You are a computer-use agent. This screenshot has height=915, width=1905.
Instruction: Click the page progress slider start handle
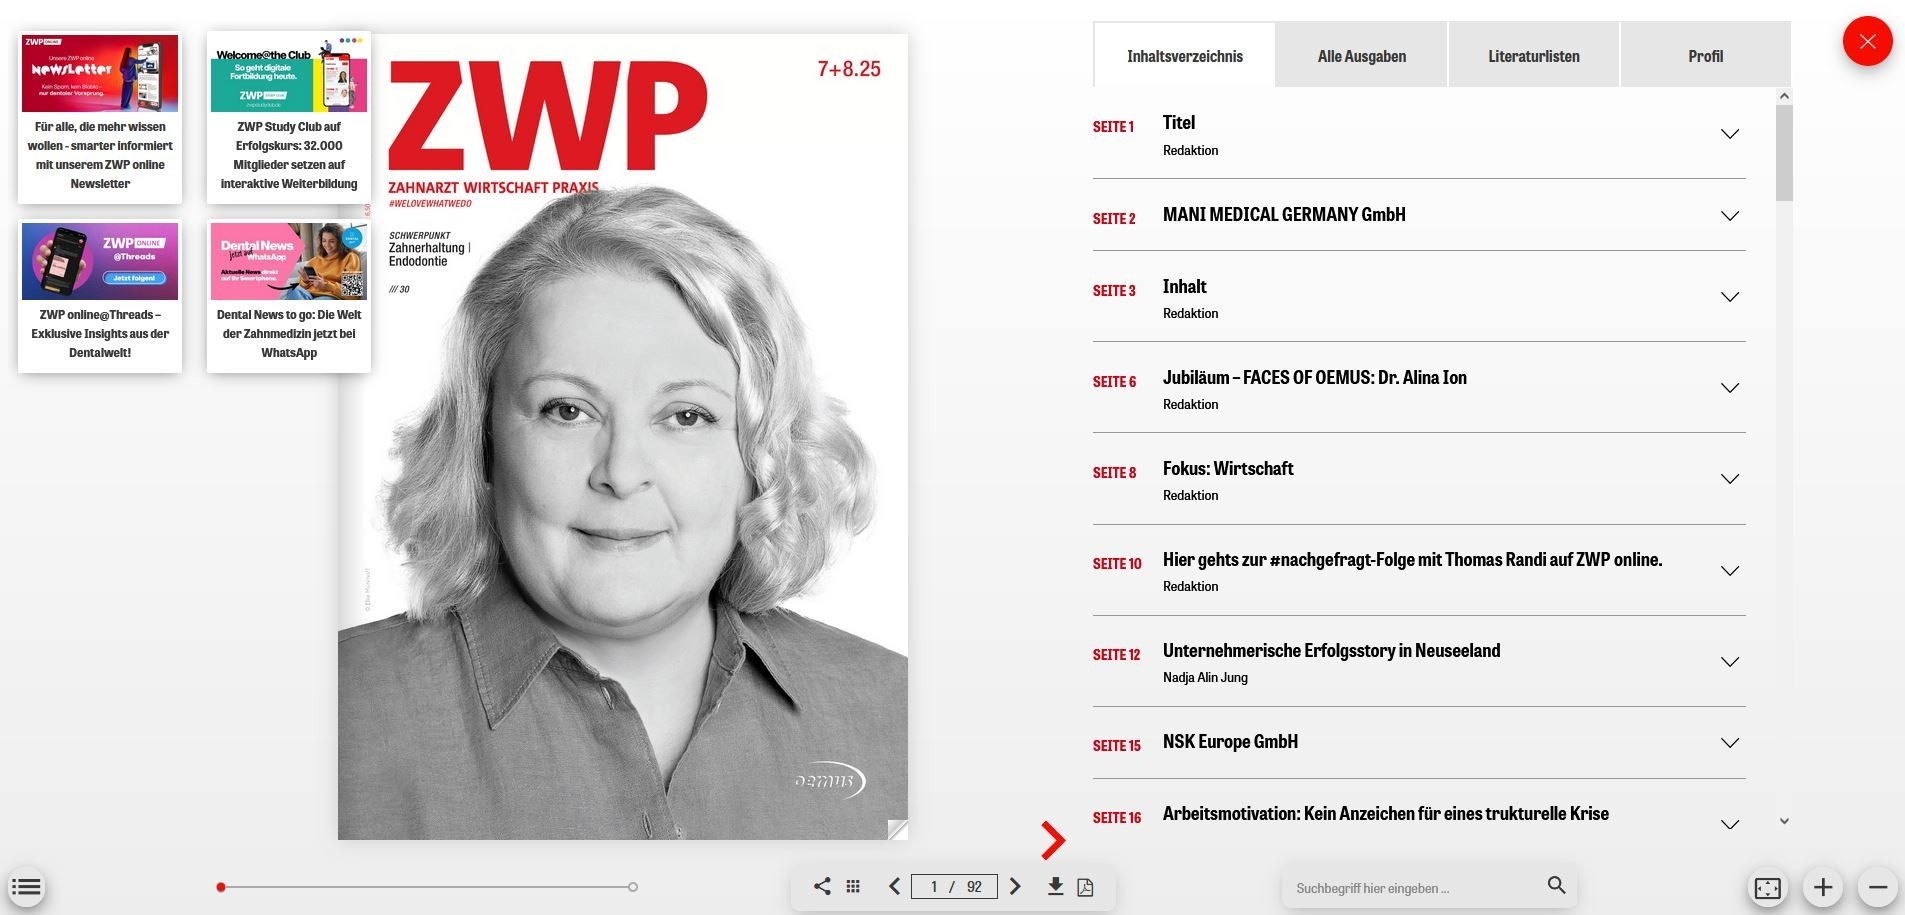tap(221, 887)
